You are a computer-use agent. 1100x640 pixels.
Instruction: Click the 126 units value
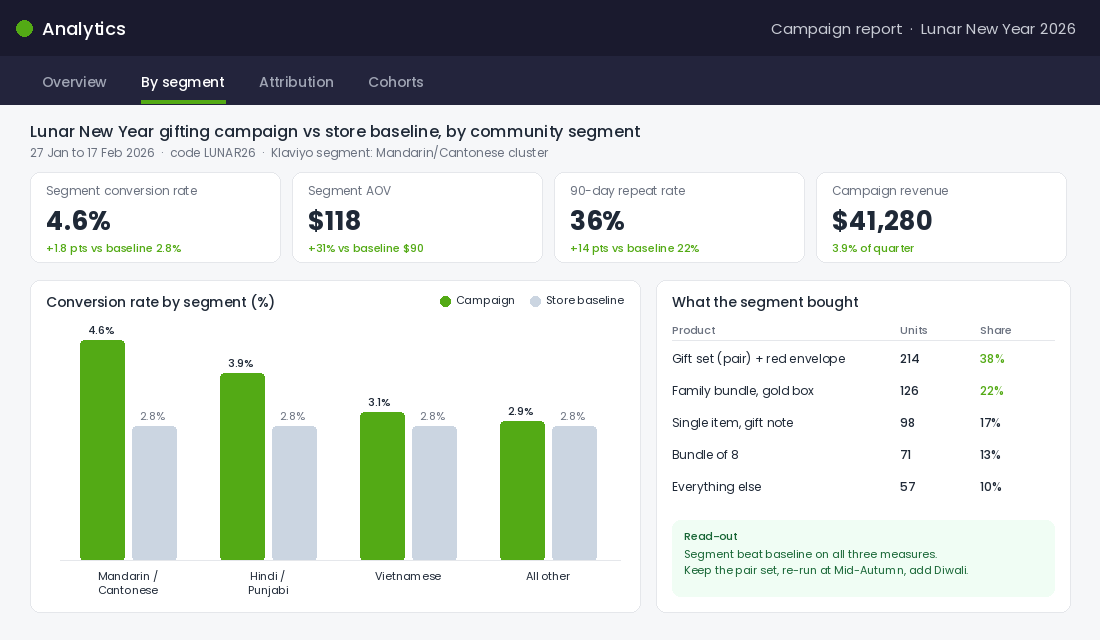tap(909, 391)
